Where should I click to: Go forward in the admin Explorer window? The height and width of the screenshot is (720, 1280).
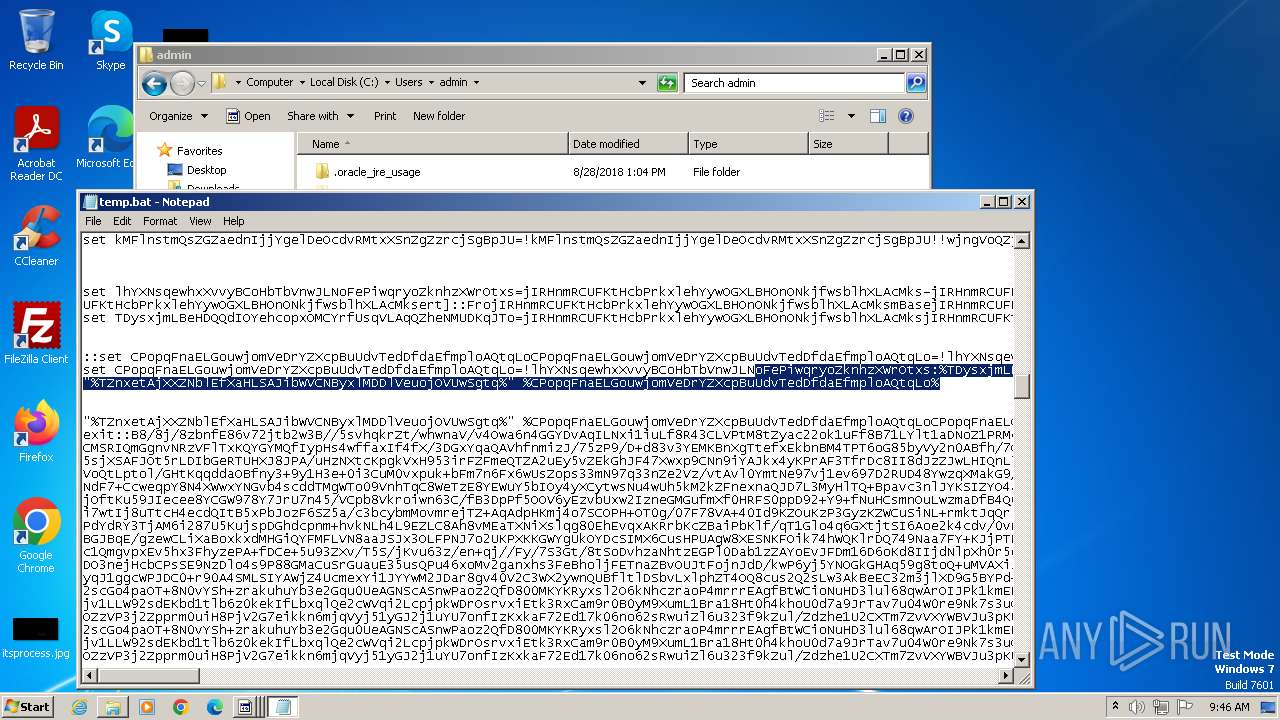(x=182, y=83)
